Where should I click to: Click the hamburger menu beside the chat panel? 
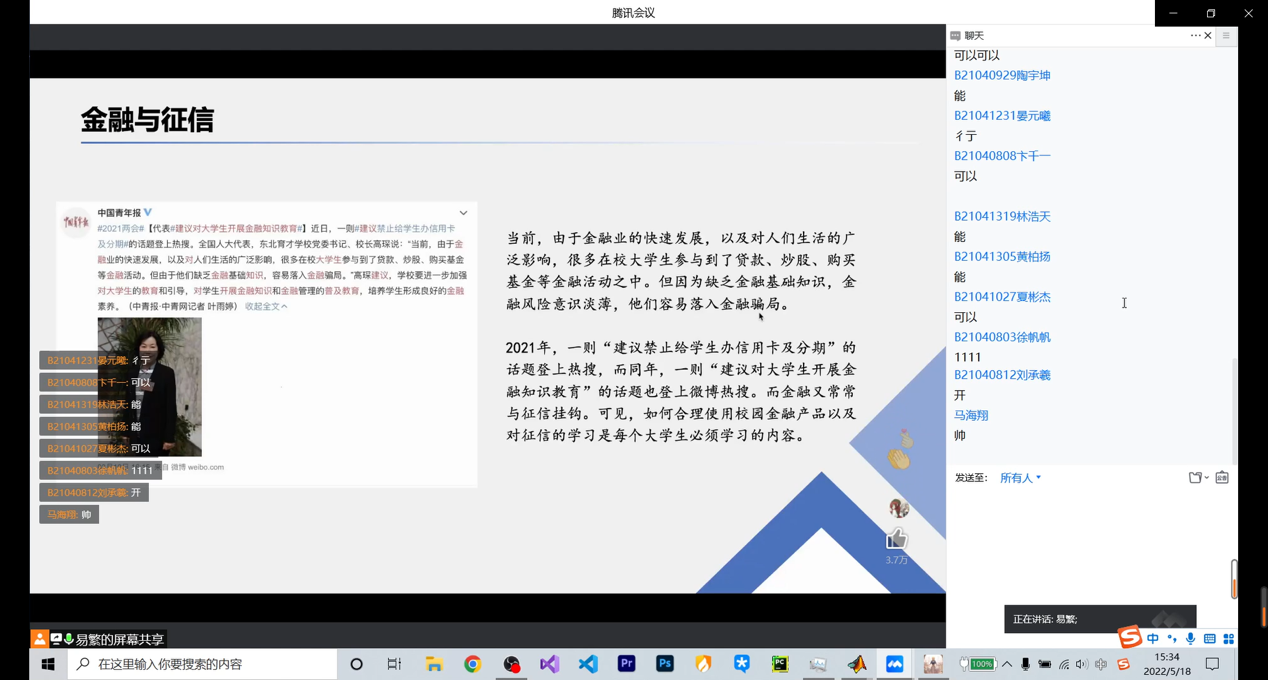[1226, 36]
